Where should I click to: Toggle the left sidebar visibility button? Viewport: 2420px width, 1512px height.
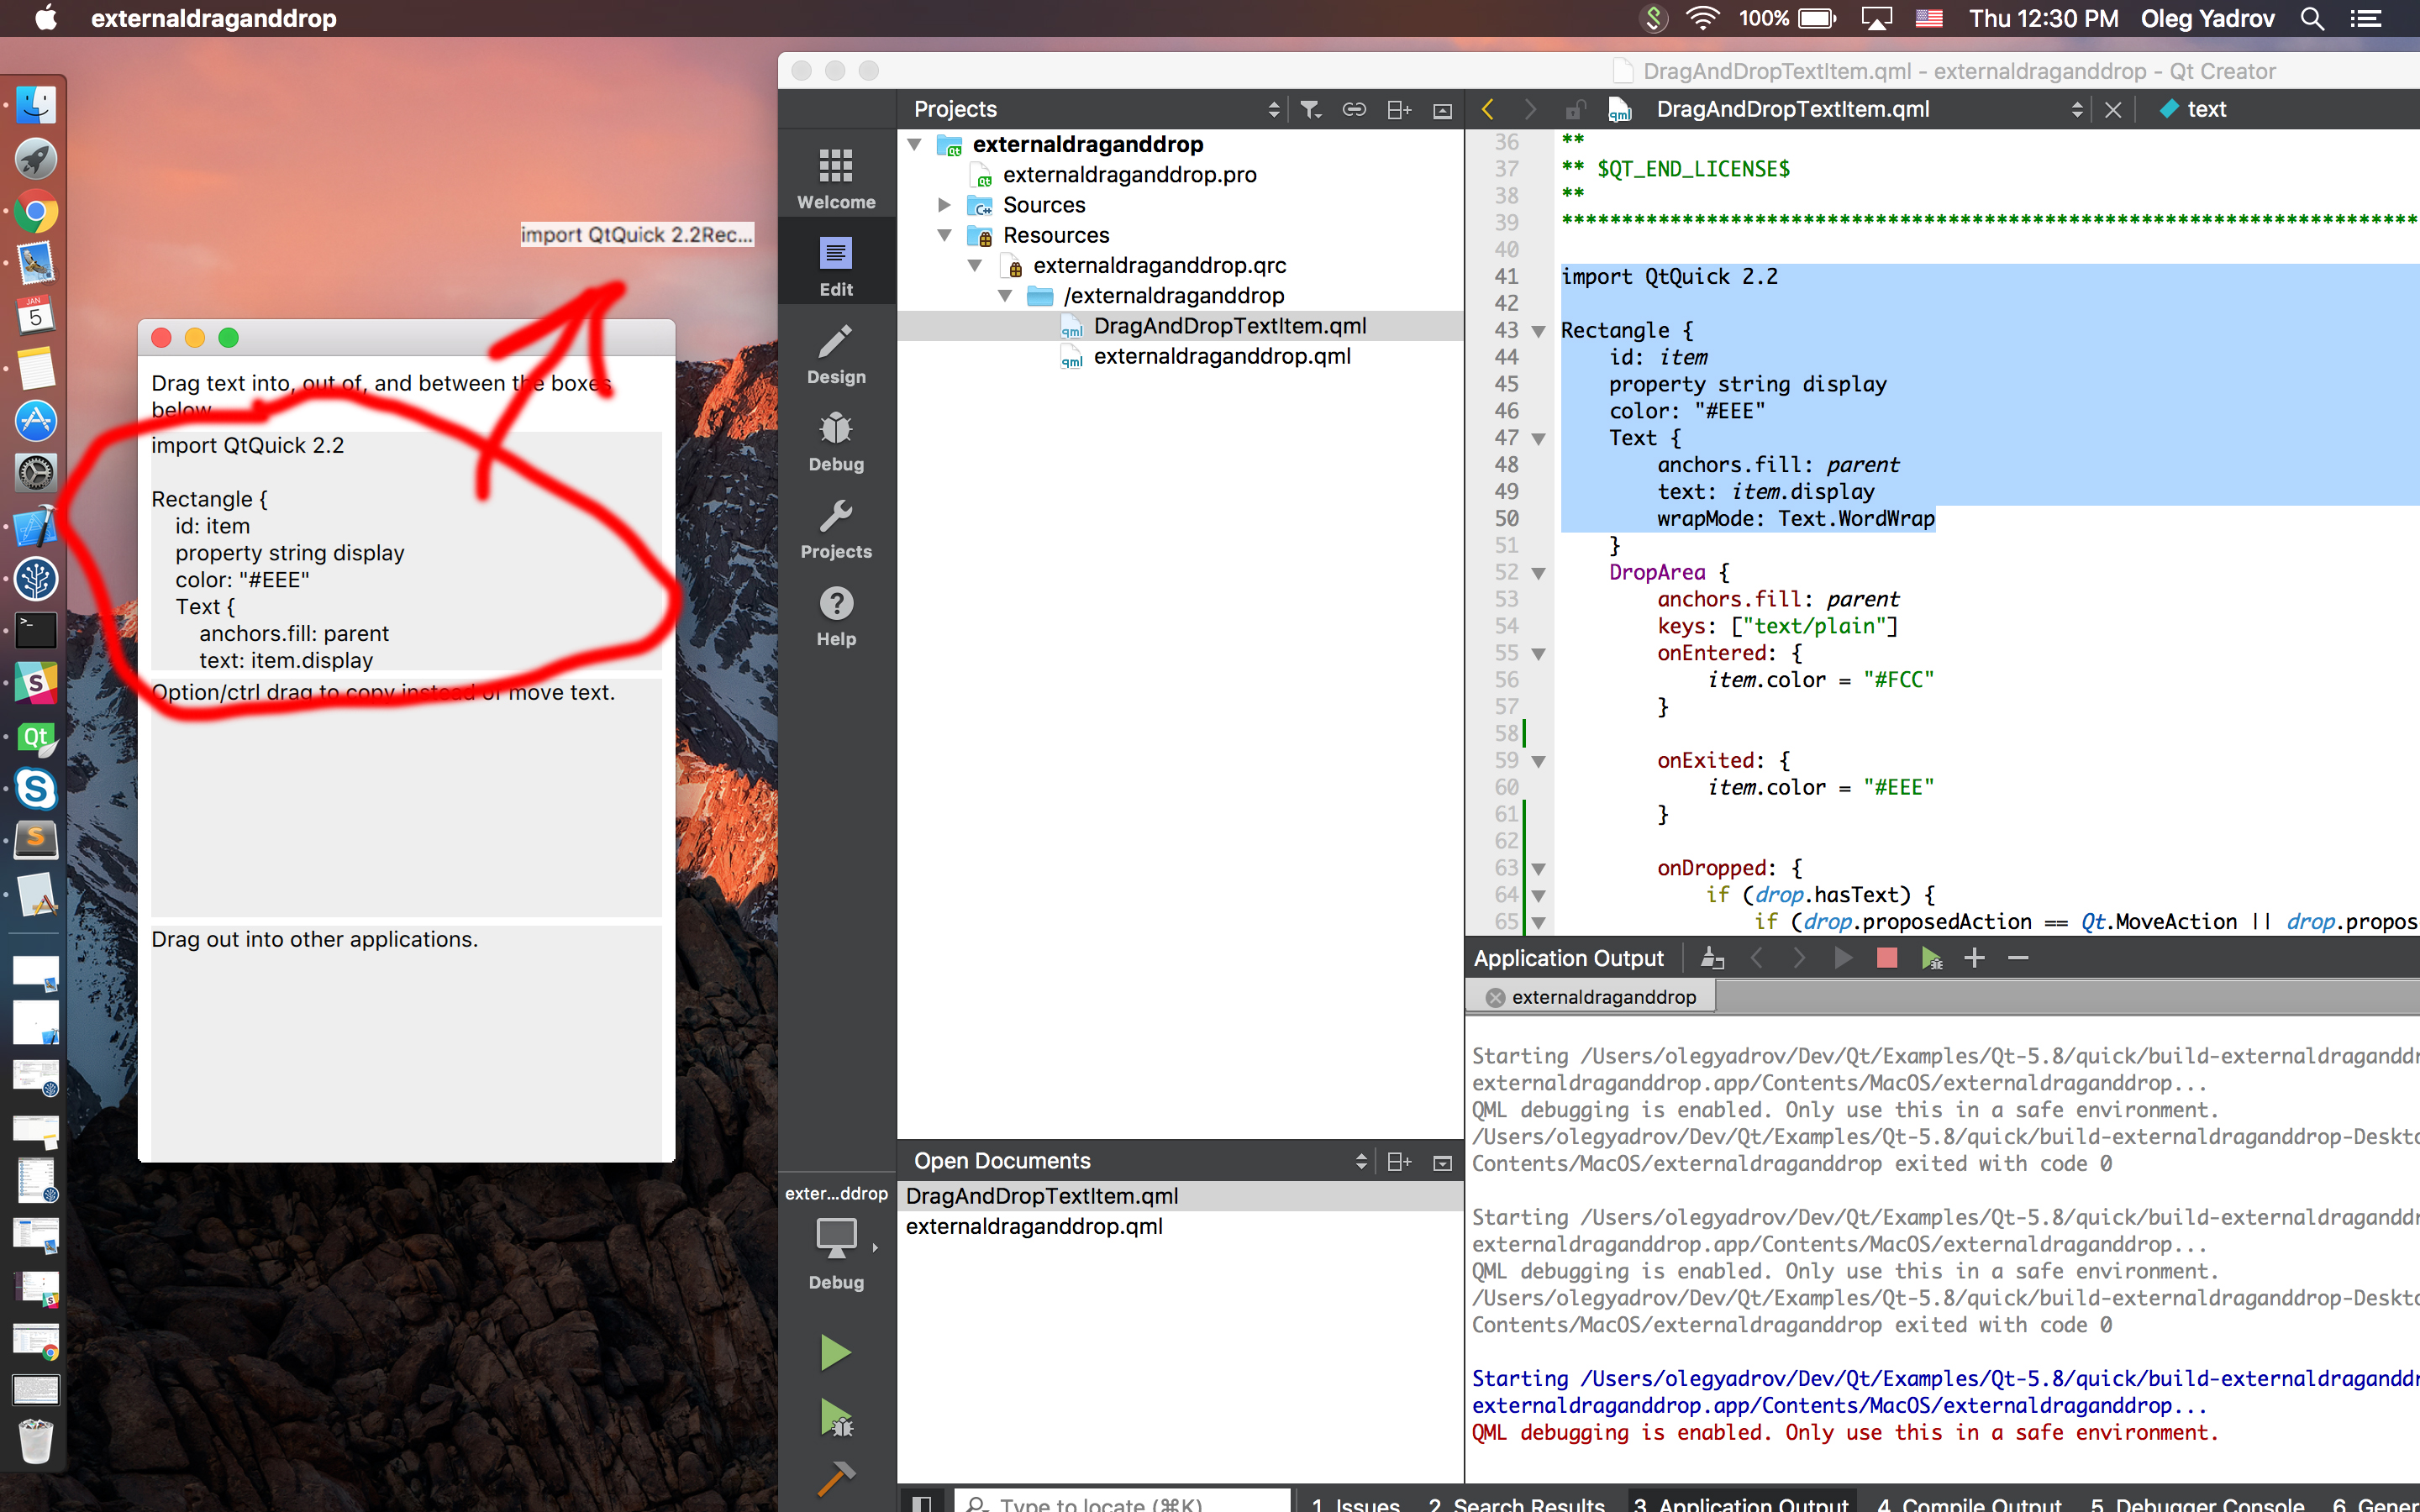[x=921, y=1502]
